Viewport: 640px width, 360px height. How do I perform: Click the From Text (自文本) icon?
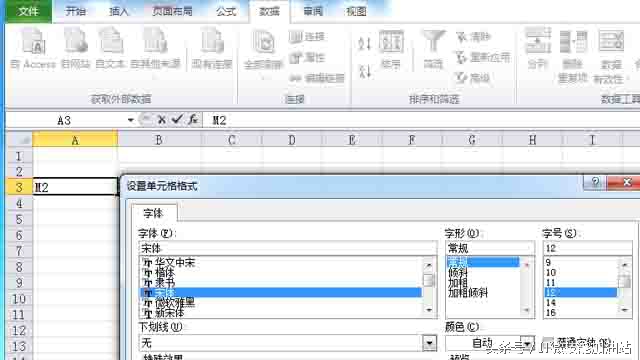(x=111, y=41)
